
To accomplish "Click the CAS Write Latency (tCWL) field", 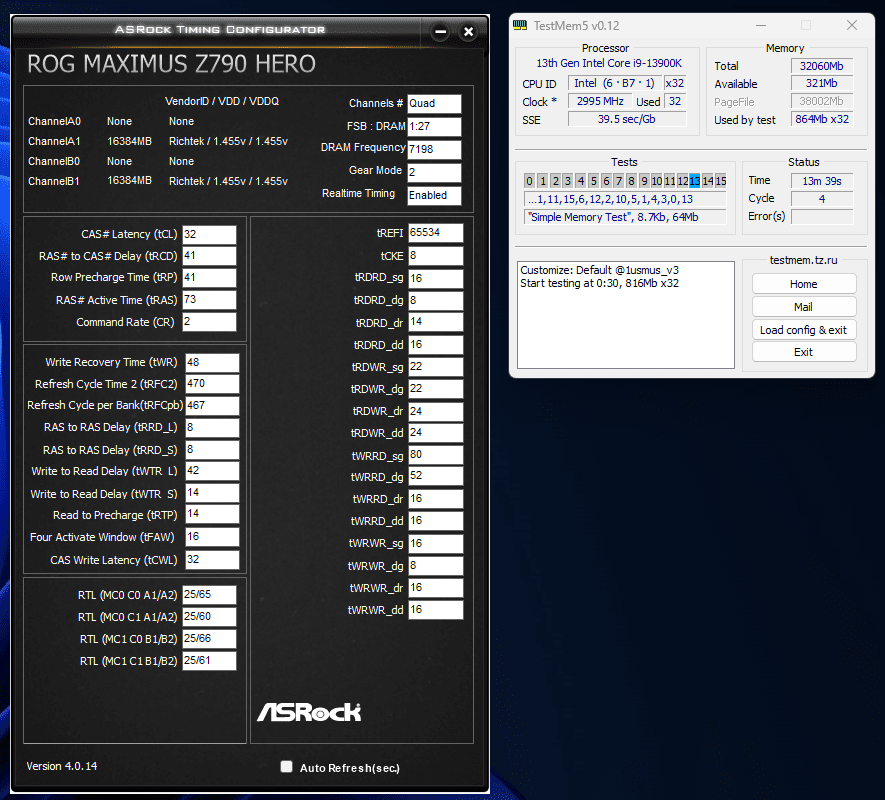I will (x=212, y=559).
